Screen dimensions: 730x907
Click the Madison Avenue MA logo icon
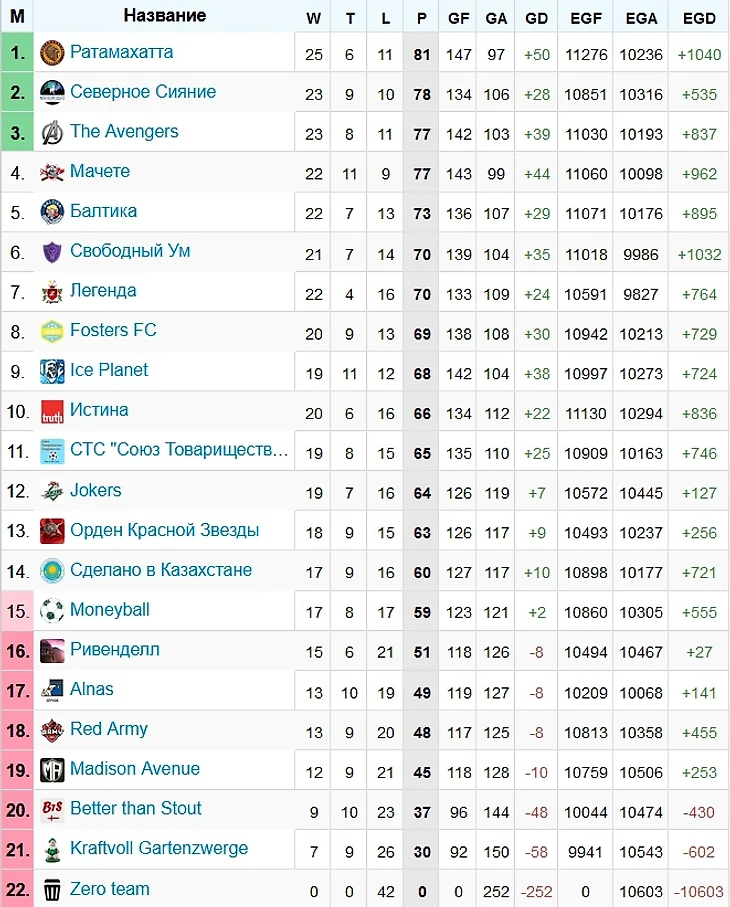52,770
